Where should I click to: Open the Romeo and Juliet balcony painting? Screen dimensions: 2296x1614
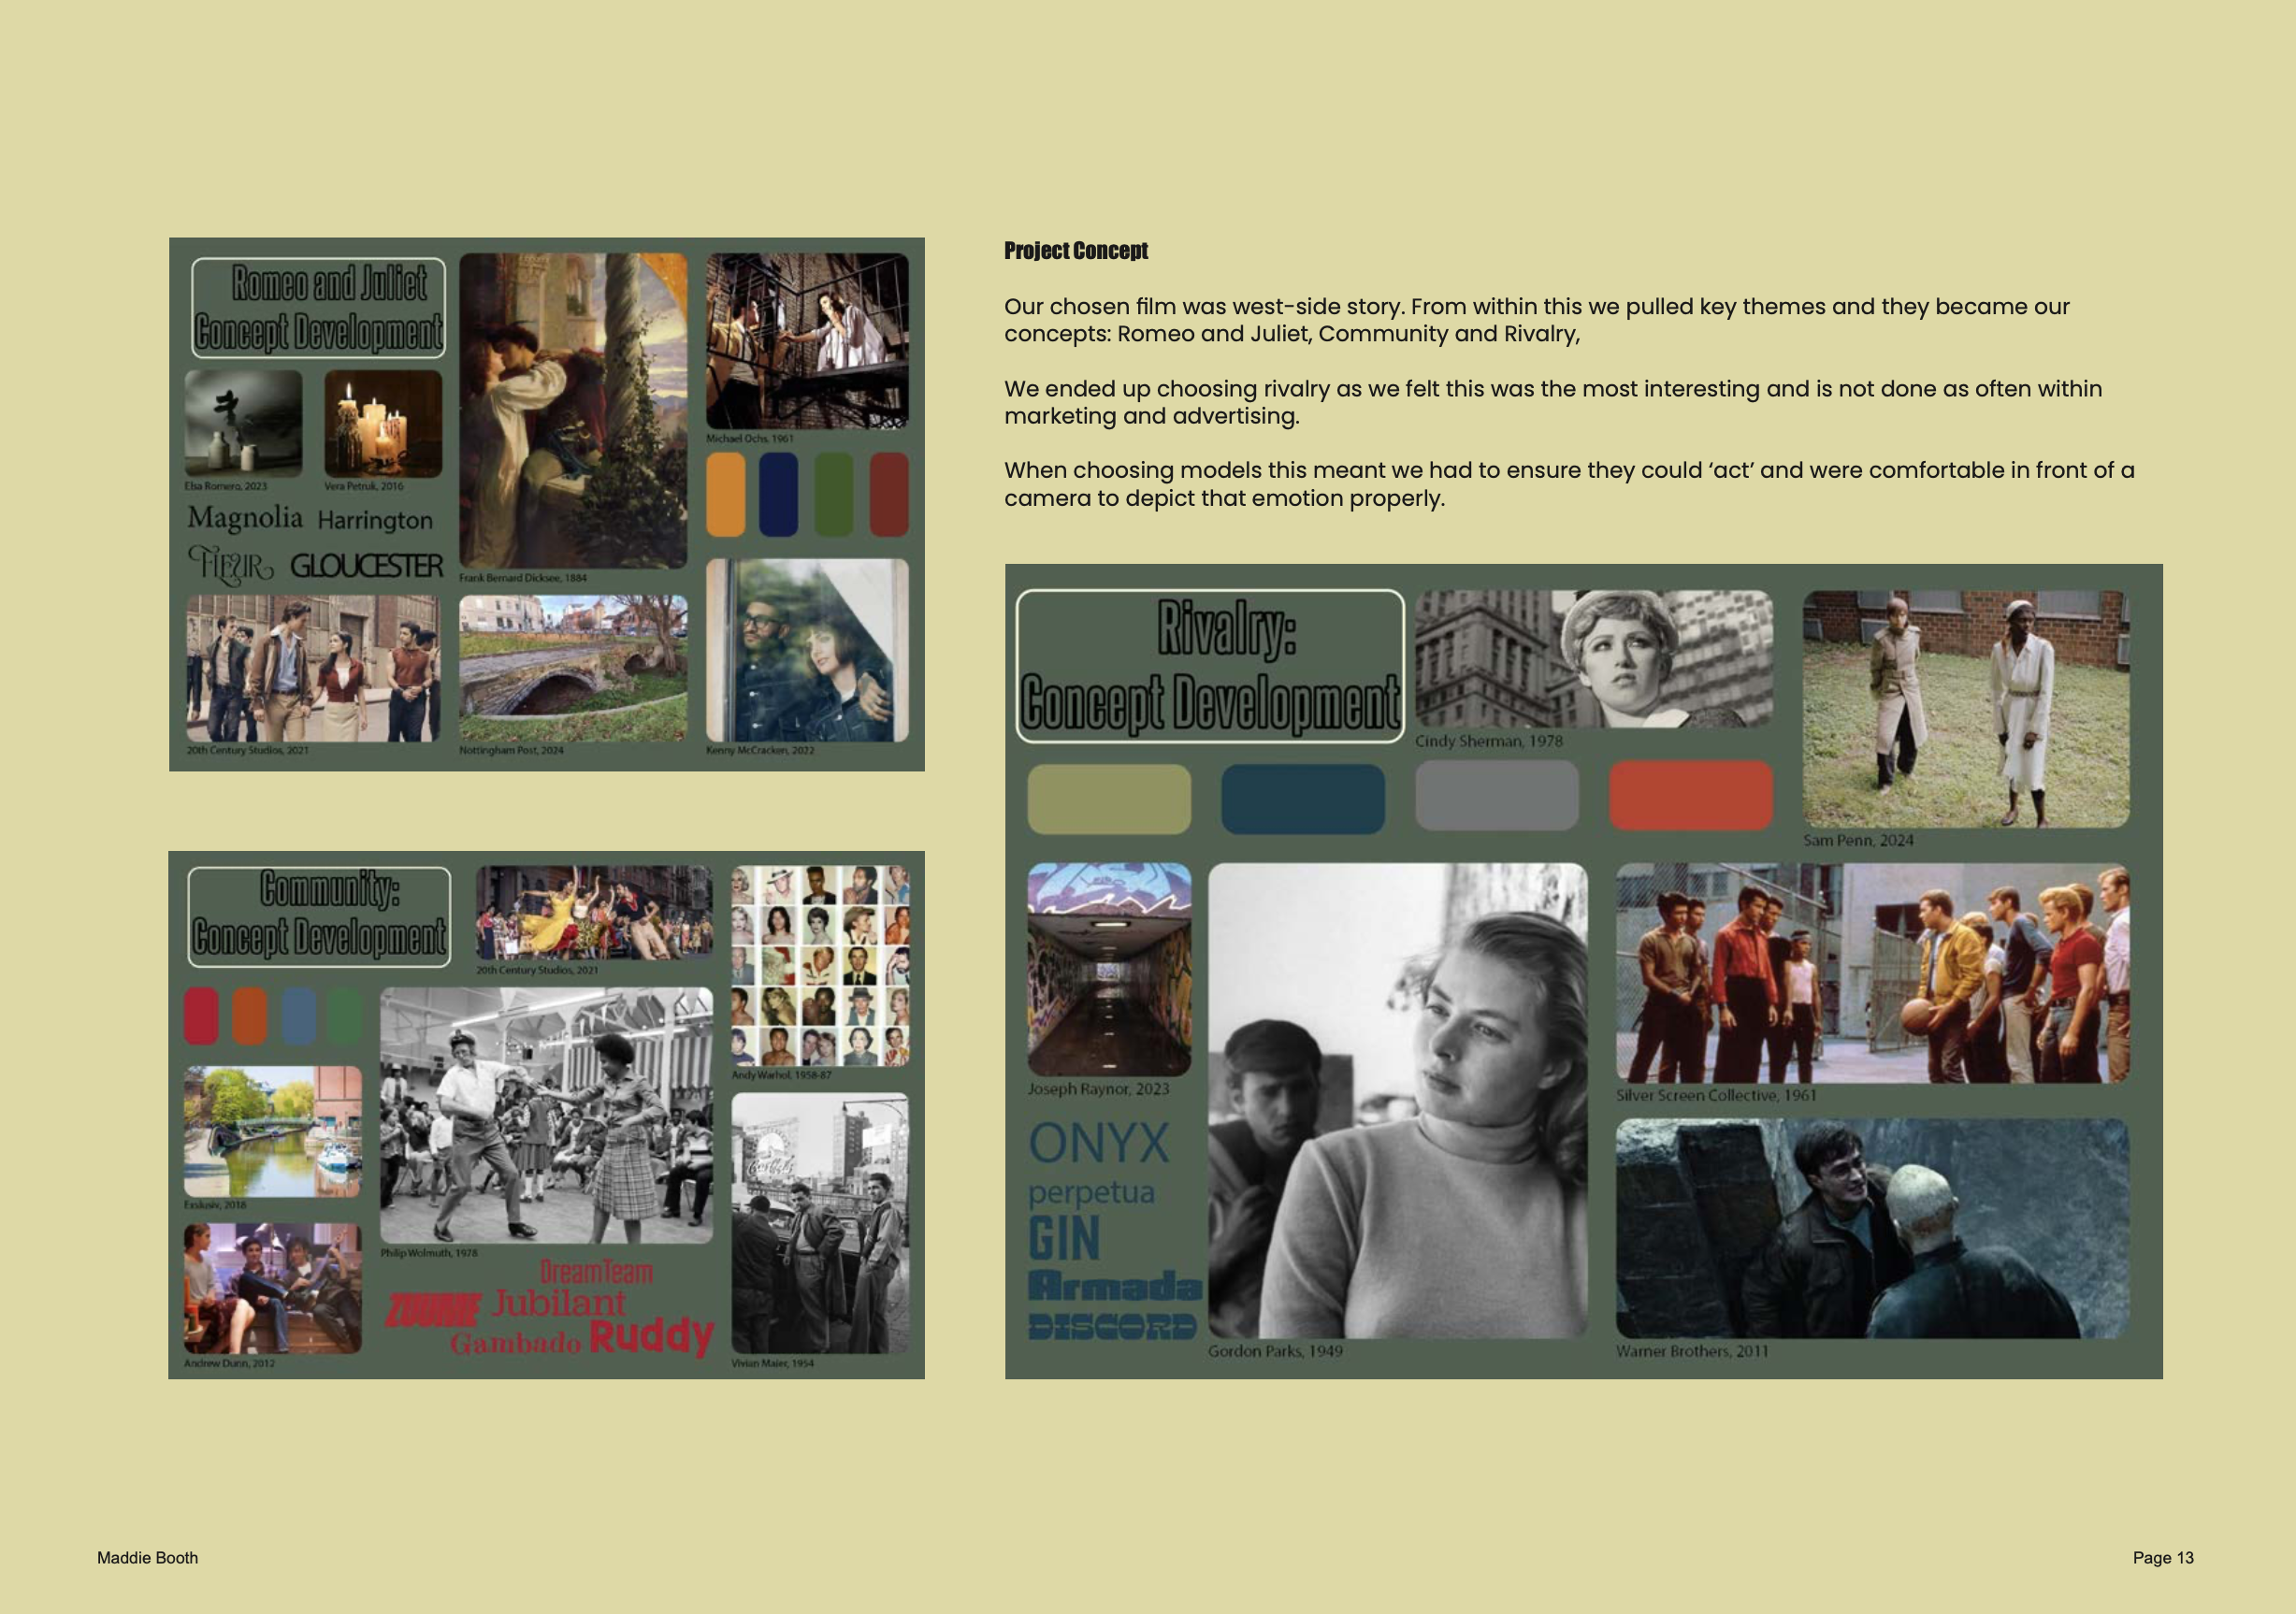pyautogui.click(x=573, y=410)
